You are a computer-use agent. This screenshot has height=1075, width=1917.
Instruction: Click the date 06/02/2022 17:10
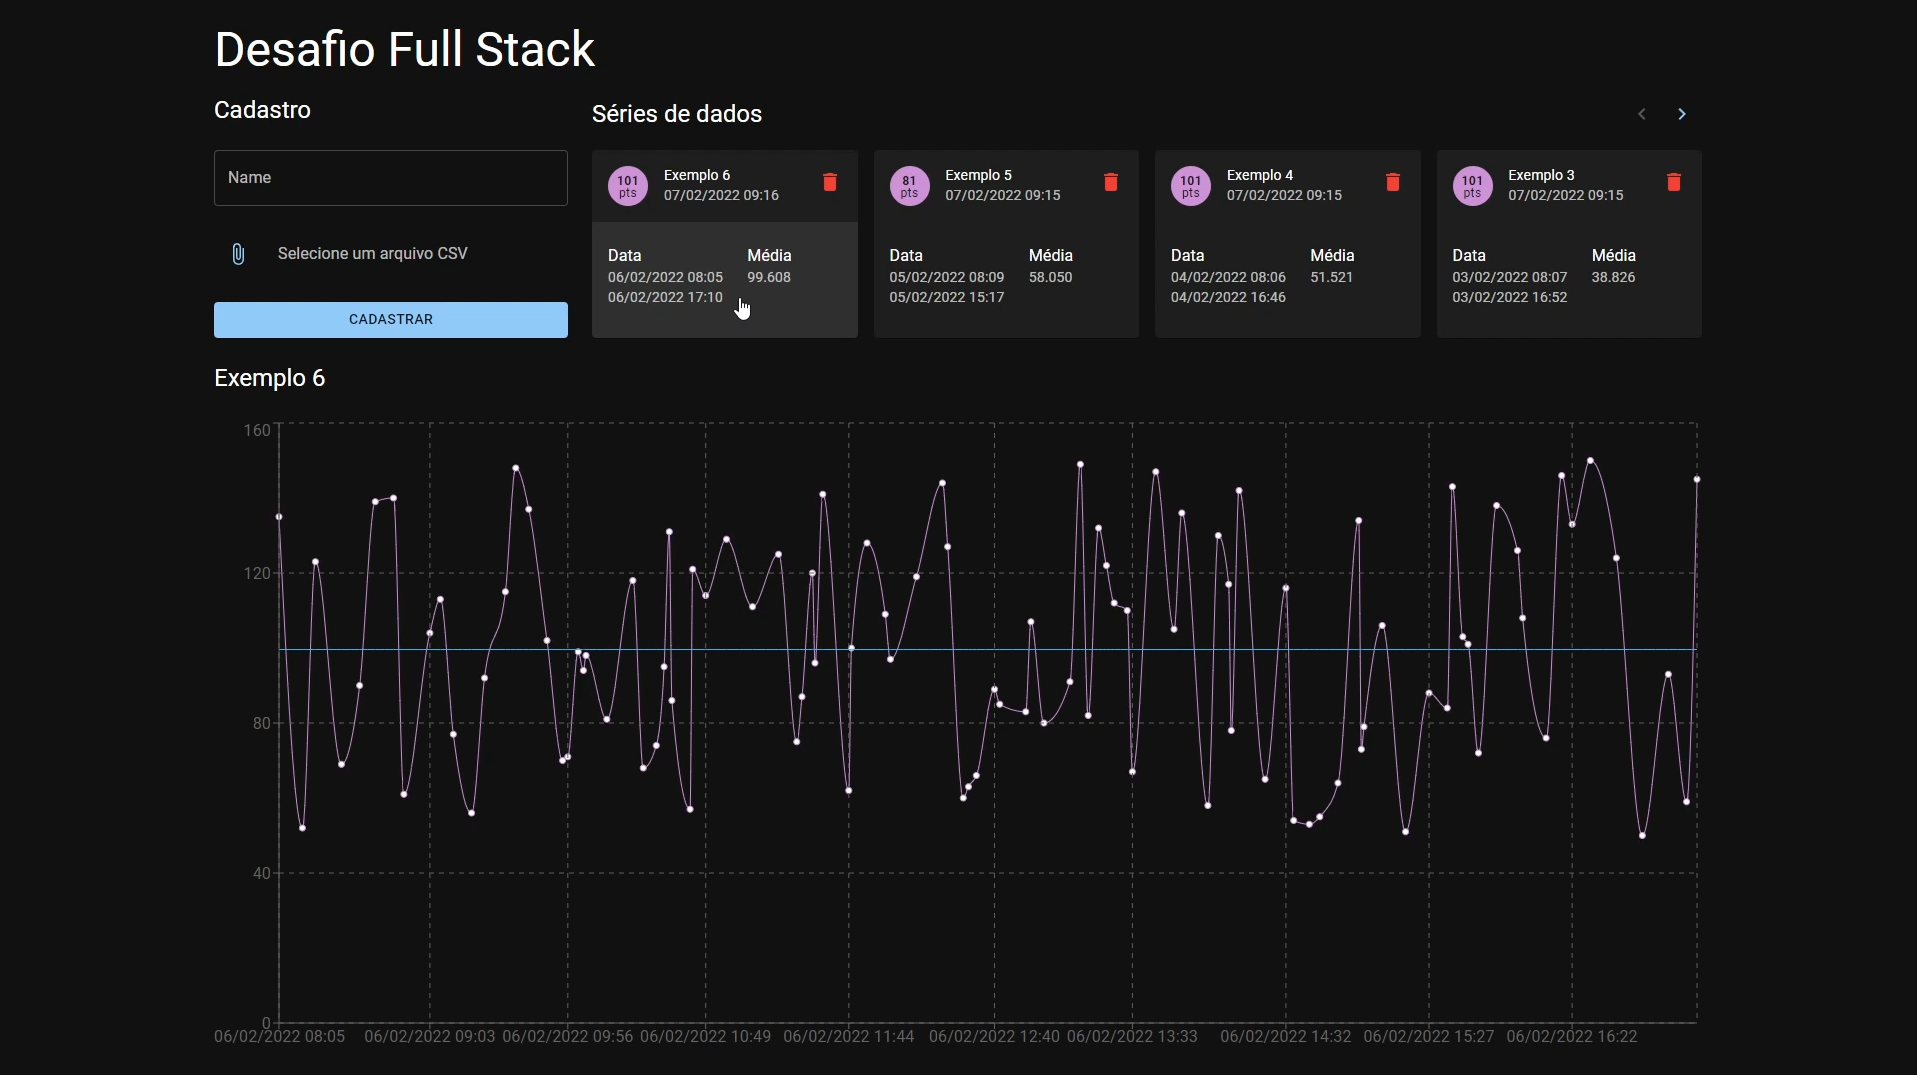[665, 297]
